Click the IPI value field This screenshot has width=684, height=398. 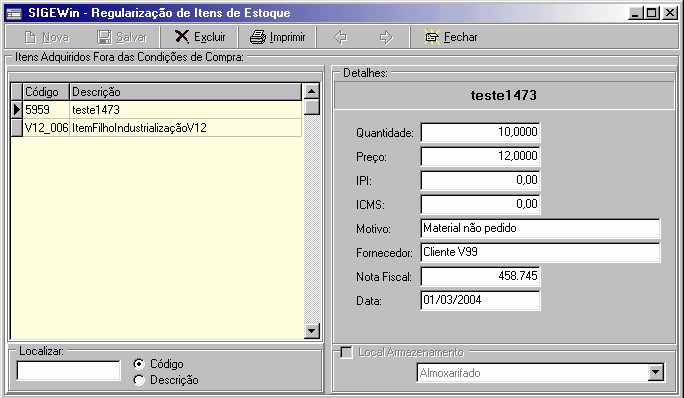480,180
